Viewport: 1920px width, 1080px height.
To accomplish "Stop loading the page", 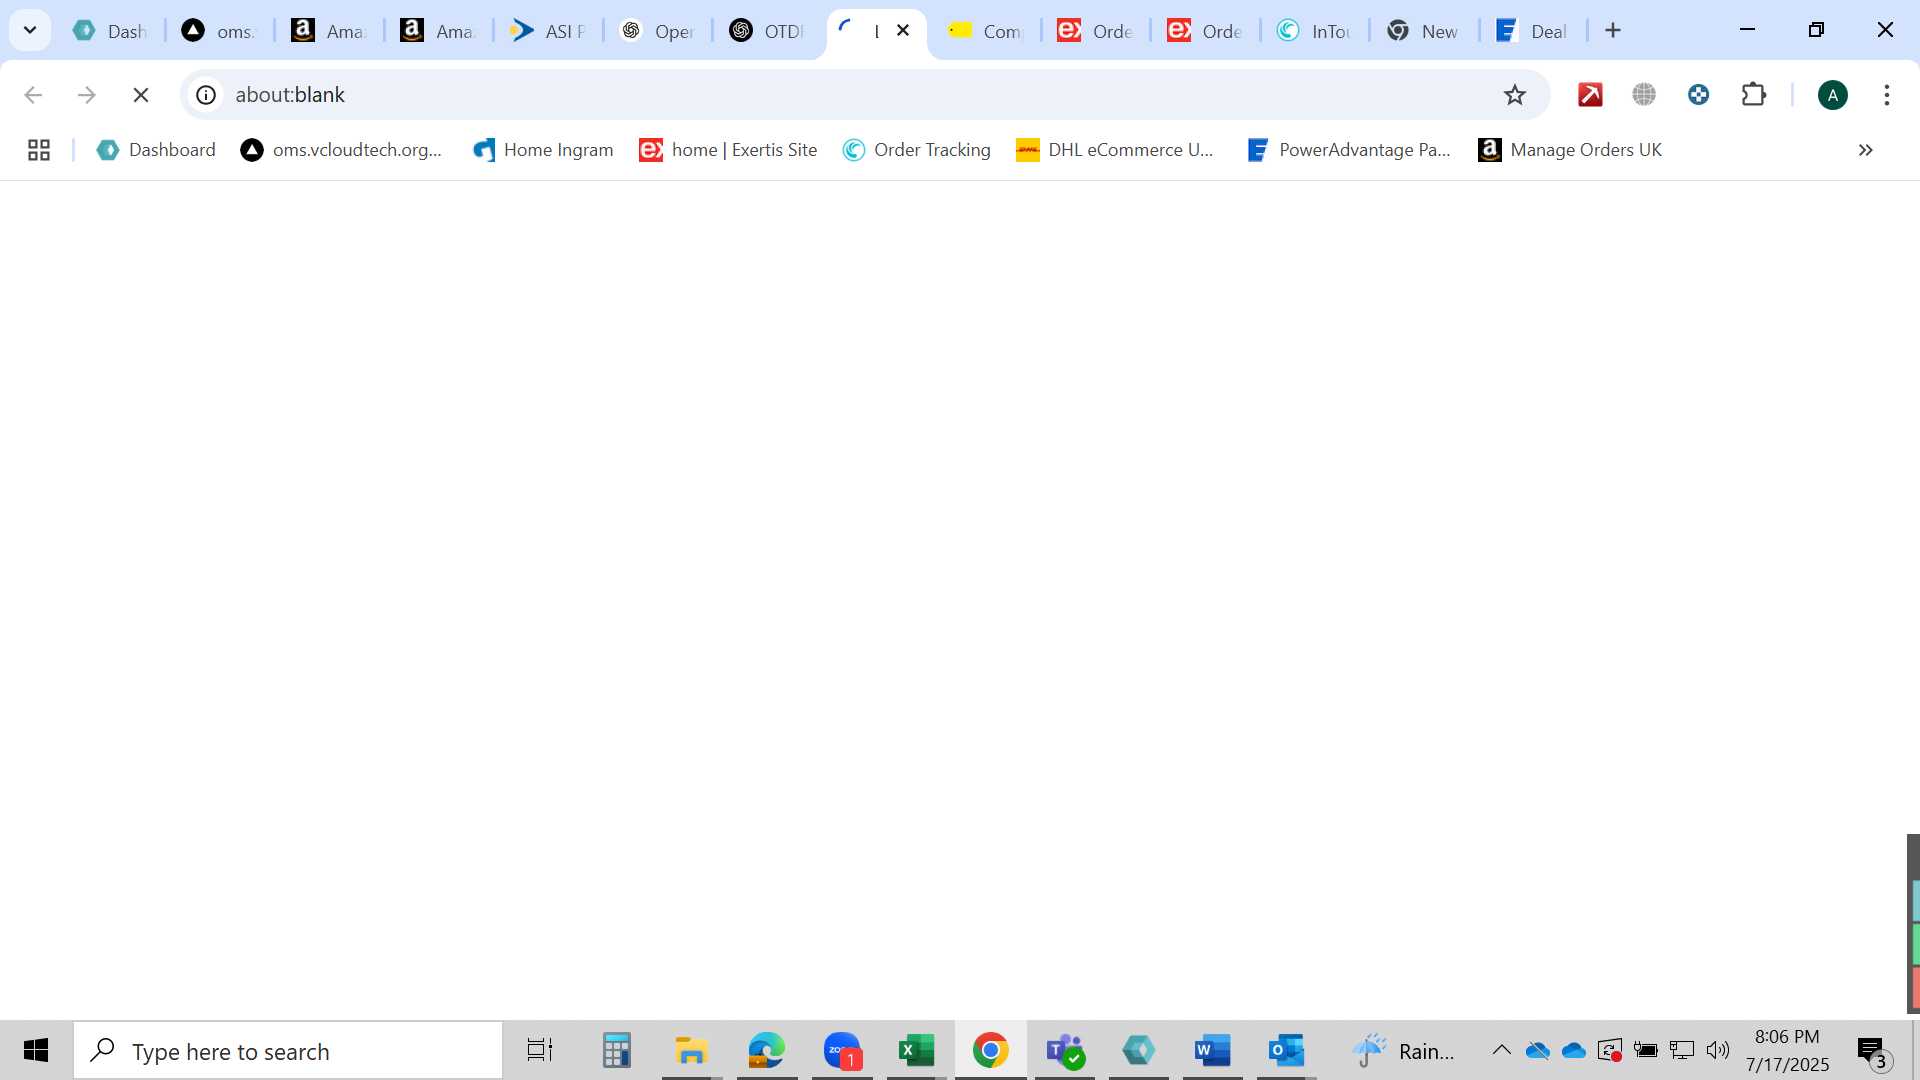I will [x=141, y=95].
